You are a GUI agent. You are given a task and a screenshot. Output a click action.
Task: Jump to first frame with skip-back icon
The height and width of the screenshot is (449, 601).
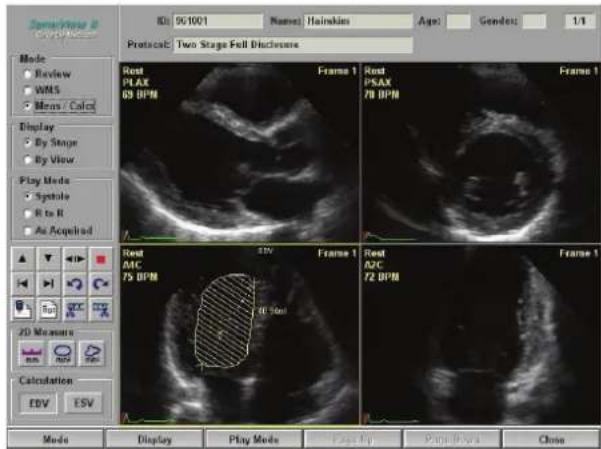click(23, 284)
